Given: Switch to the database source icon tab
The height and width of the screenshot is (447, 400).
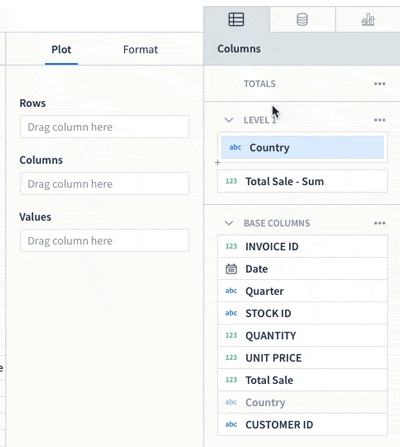Looking at the screenshot, I should click(302, 19).
